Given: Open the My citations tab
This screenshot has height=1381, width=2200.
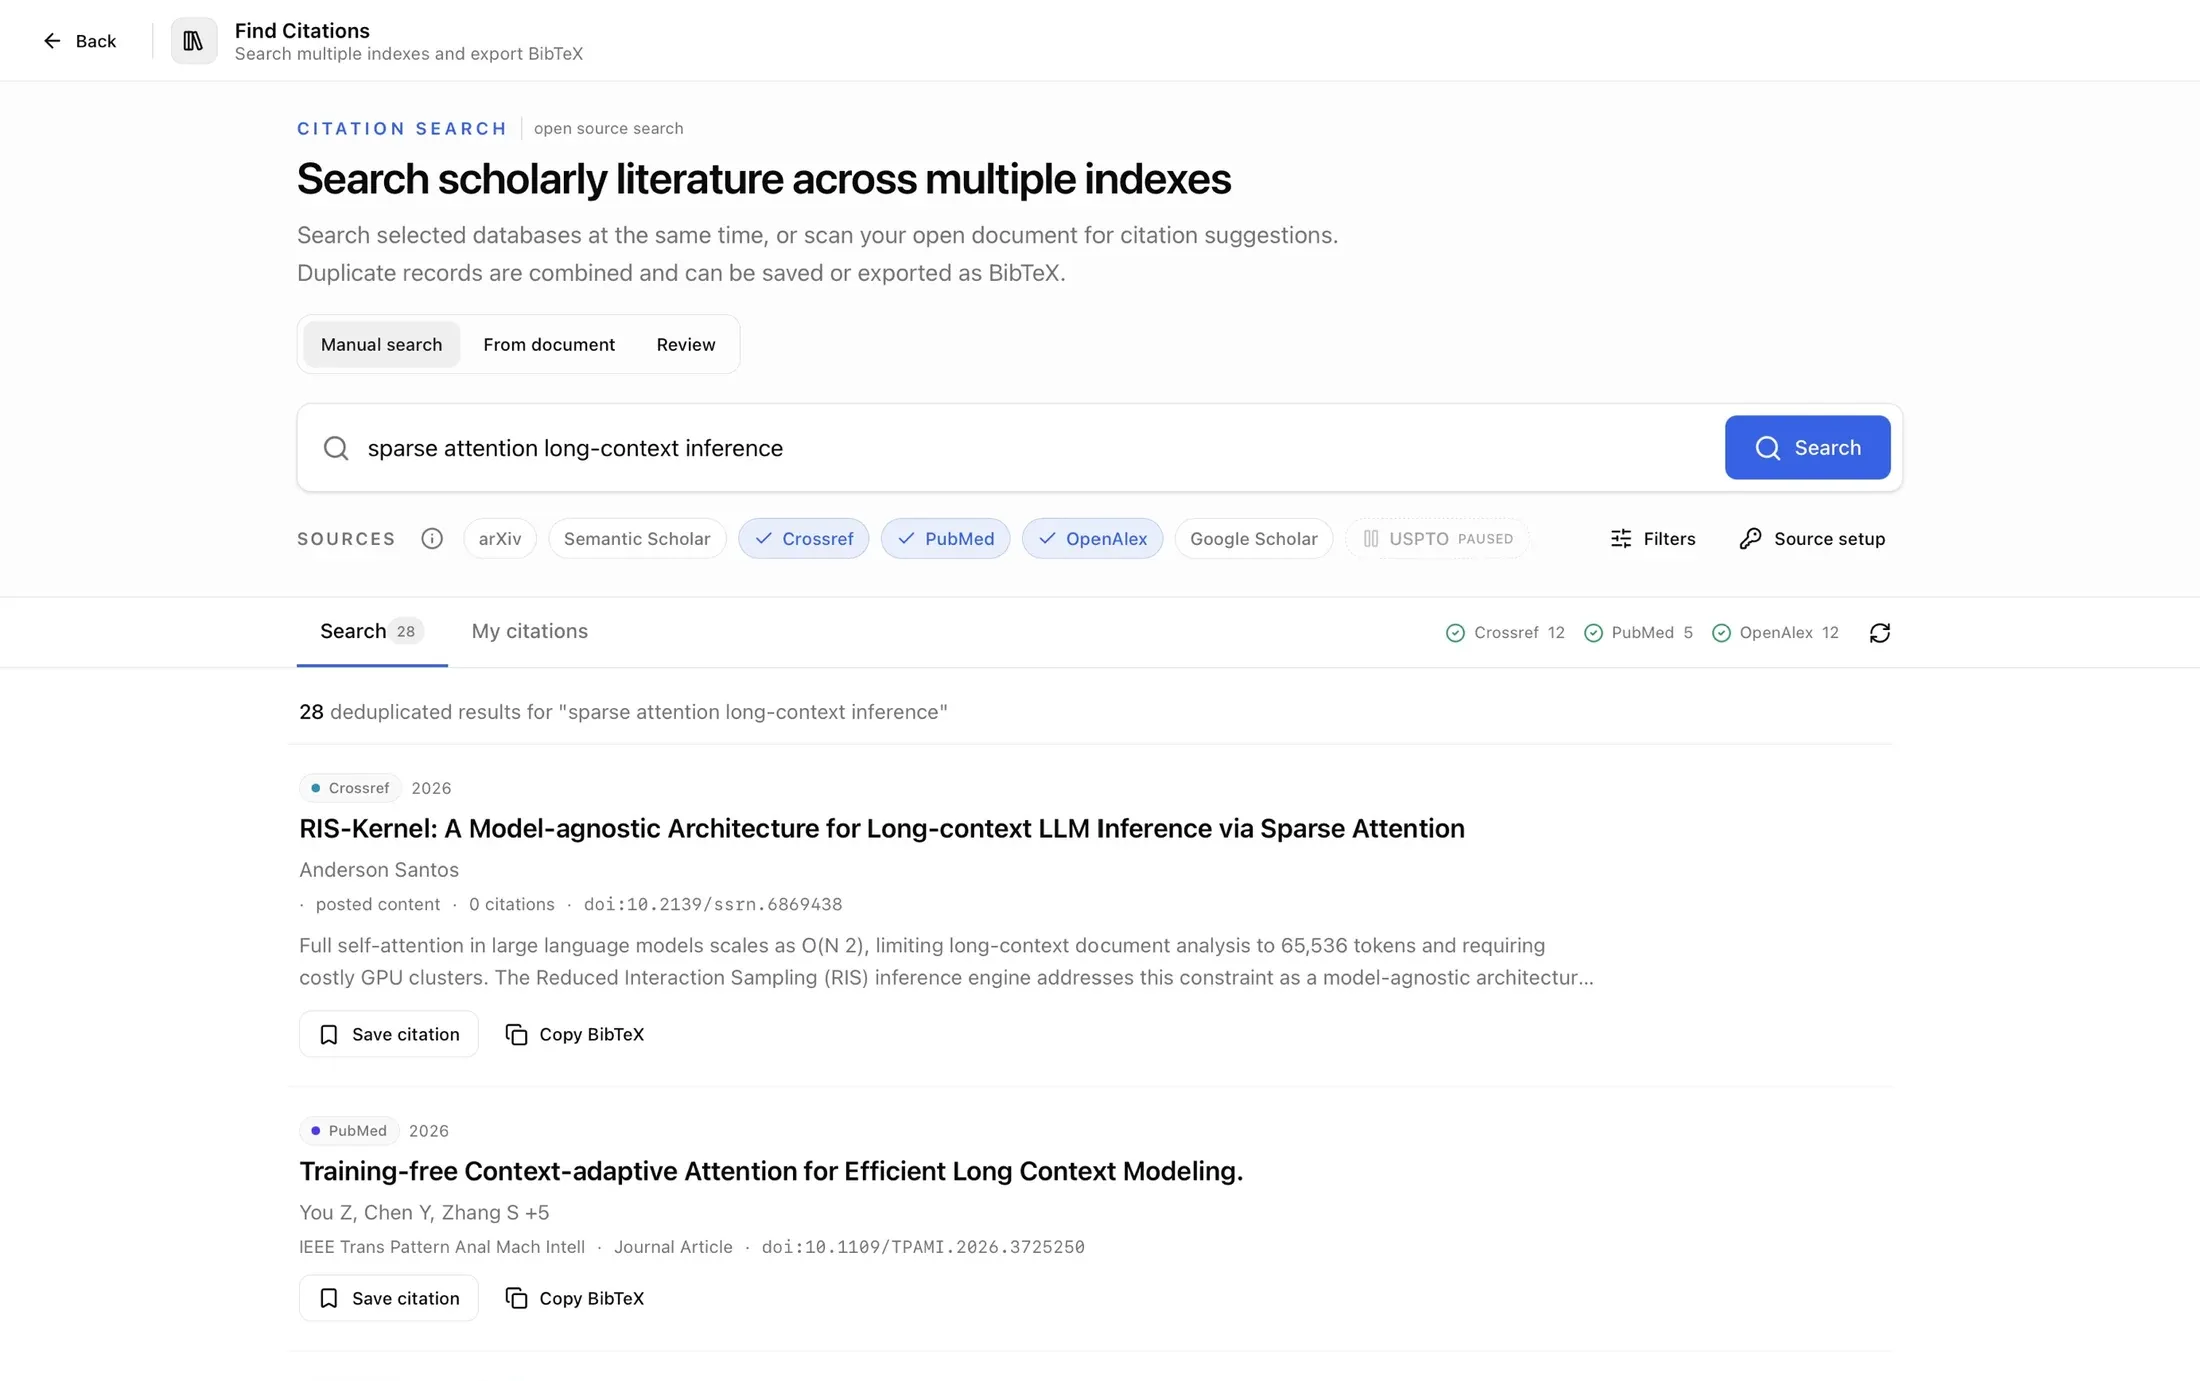Looking at the screenshot, I should click(x=530, y=632).
